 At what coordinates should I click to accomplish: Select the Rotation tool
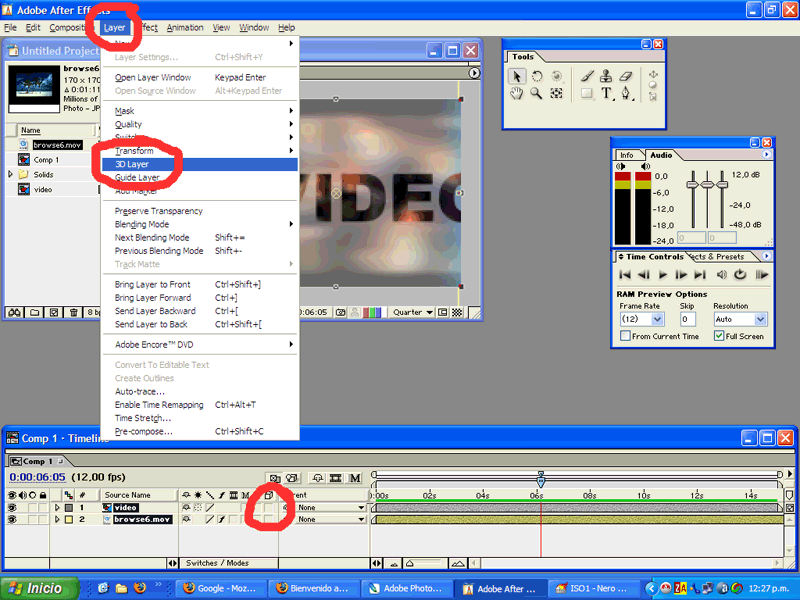click(x=537, y=77)
